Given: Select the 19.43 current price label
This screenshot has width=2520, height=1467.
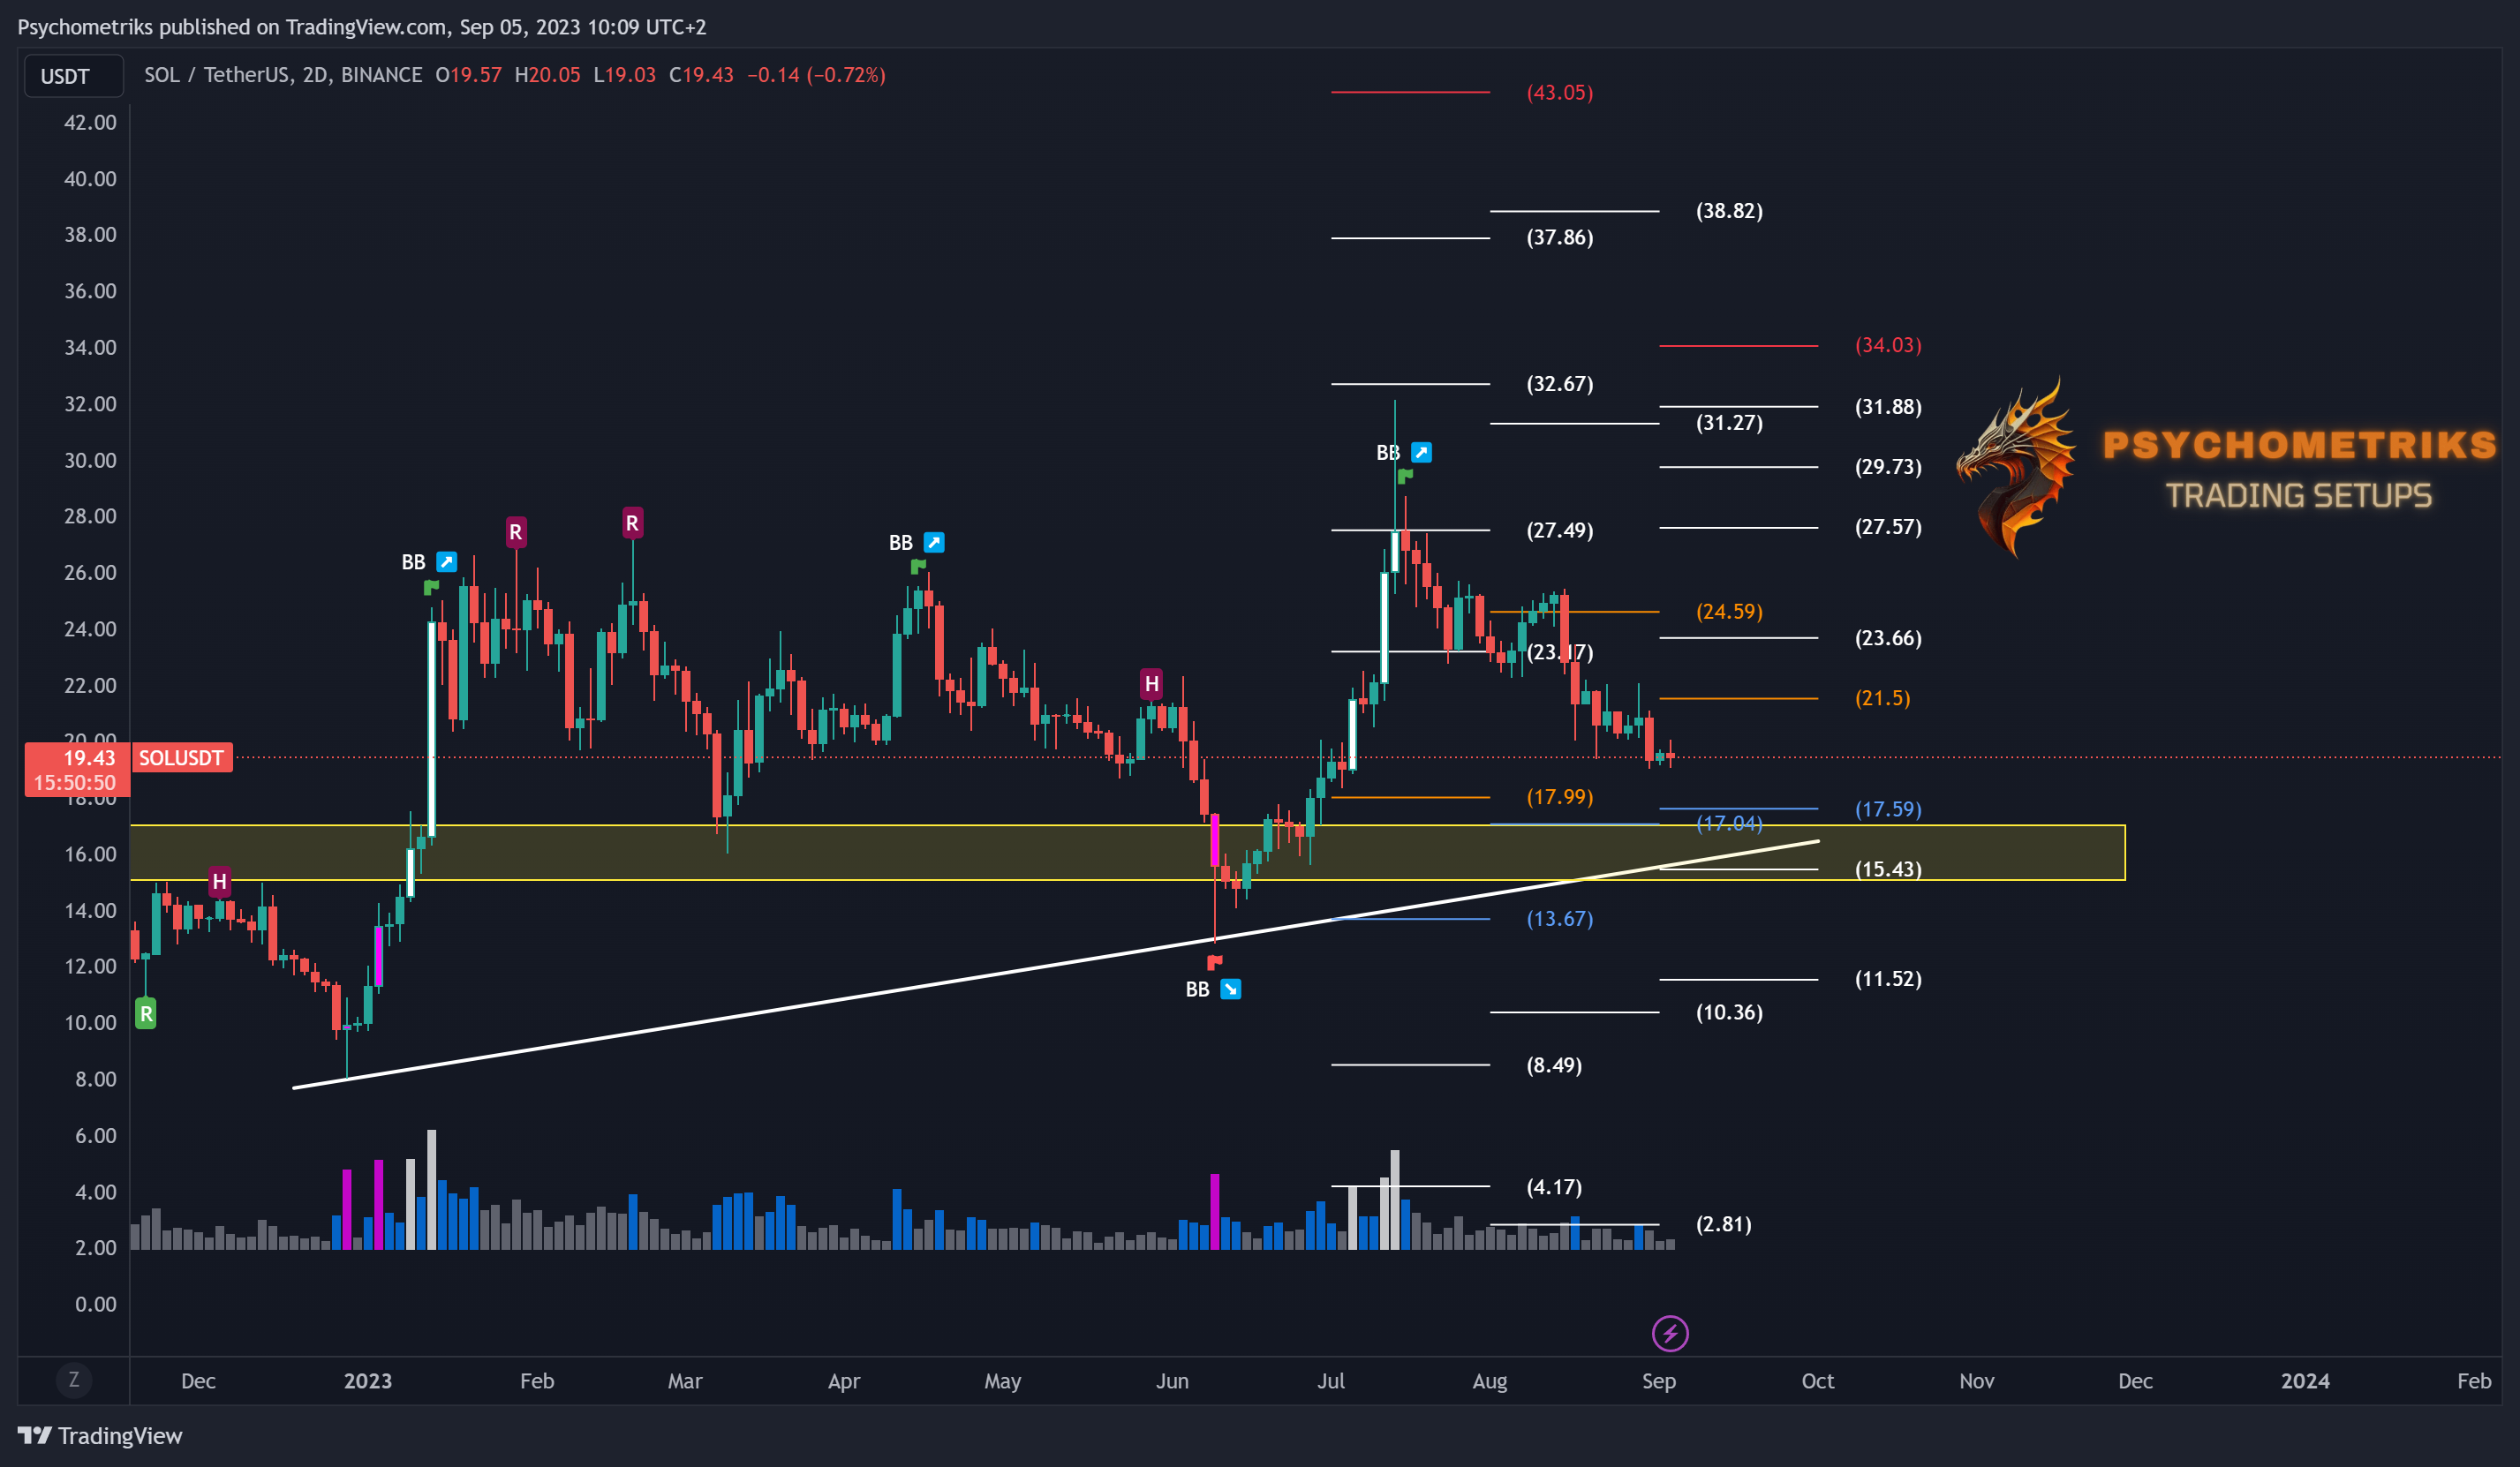Looking at the screenshot, I should [x=90, y=757].
